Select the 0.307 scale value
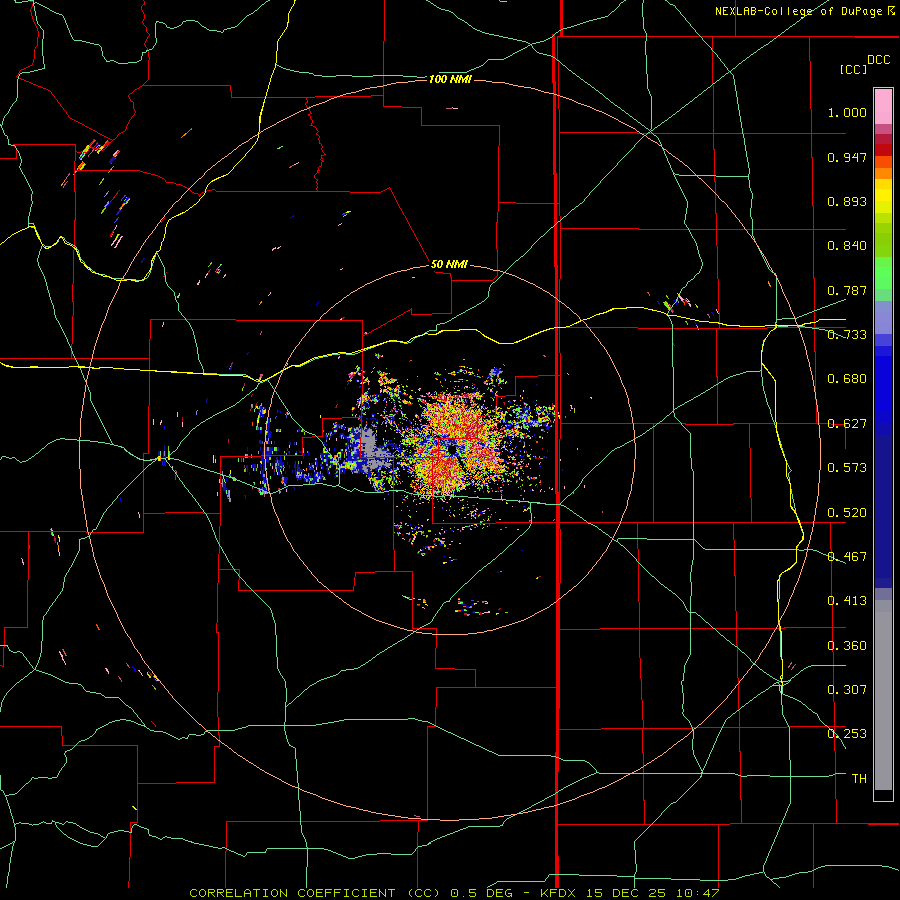Screen dimensions: 900x900 coord(847,690)
